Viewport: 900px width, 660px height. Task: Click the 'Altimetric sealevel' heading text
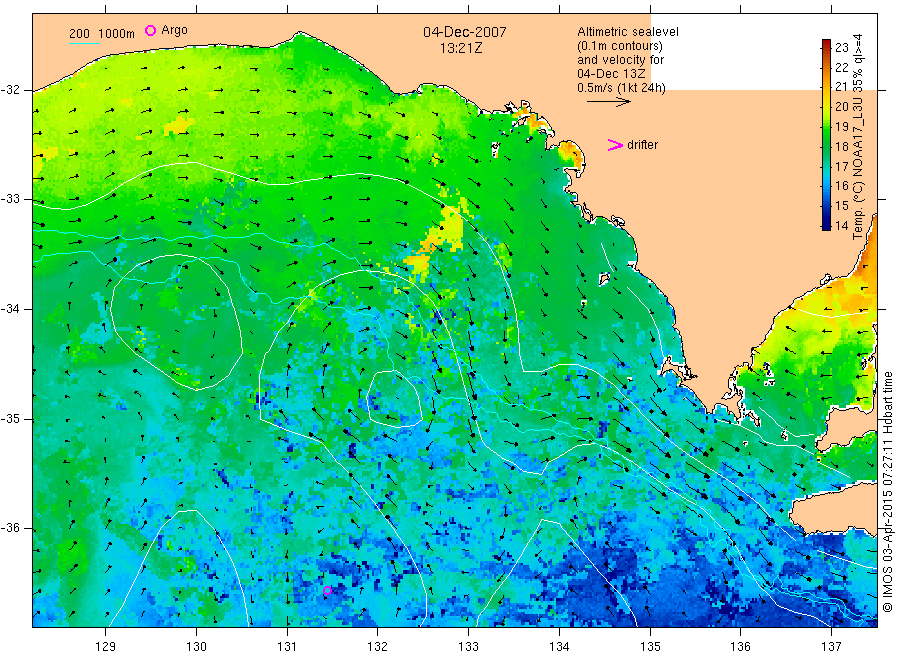(628, 32)
